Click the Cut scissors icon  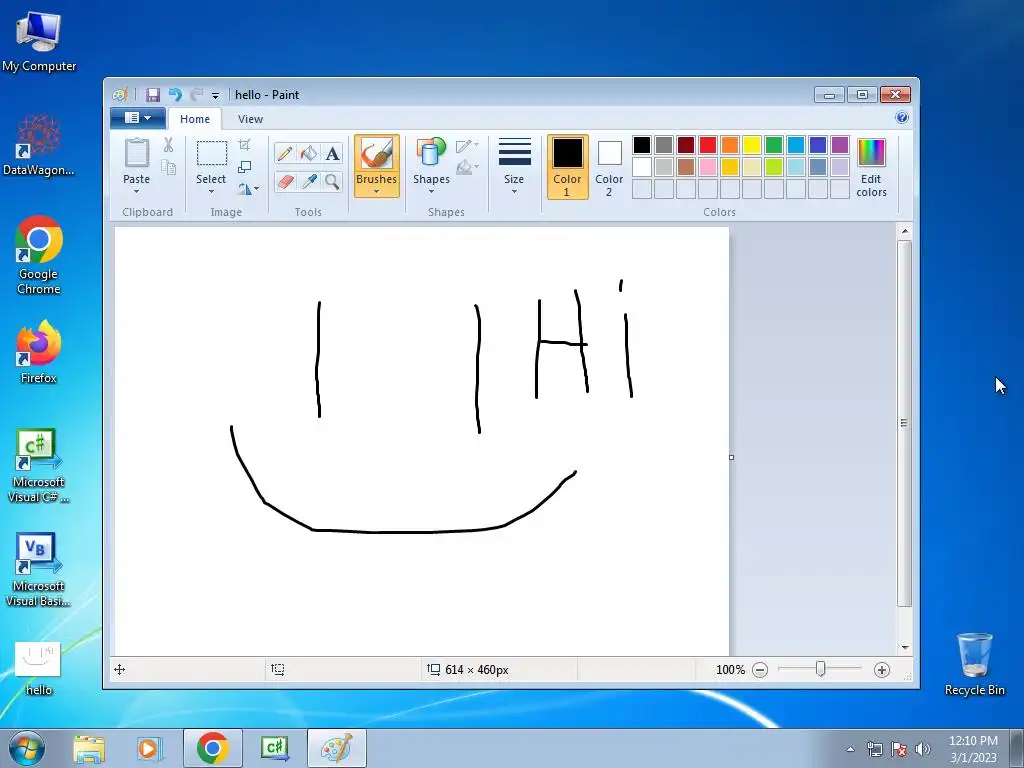tap(168, 145)
